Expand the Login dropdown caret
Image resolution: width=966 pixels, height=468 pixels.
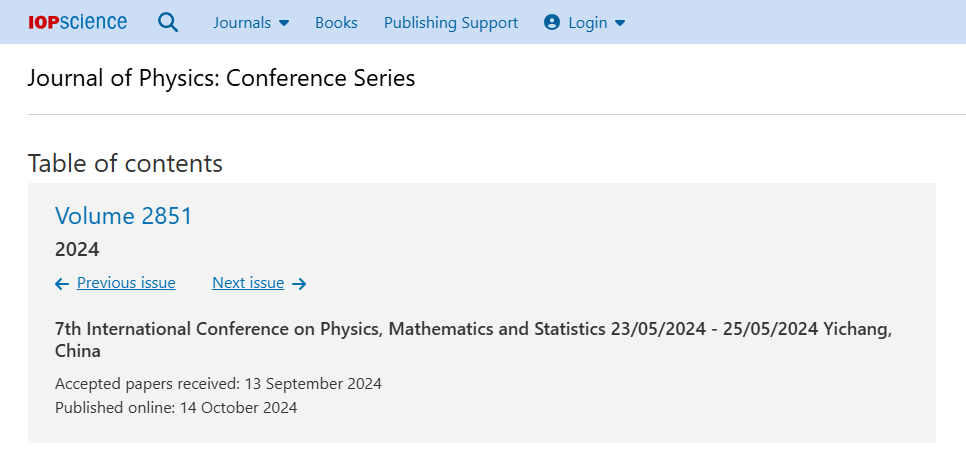pyautogui.click(x=620, y=23)
